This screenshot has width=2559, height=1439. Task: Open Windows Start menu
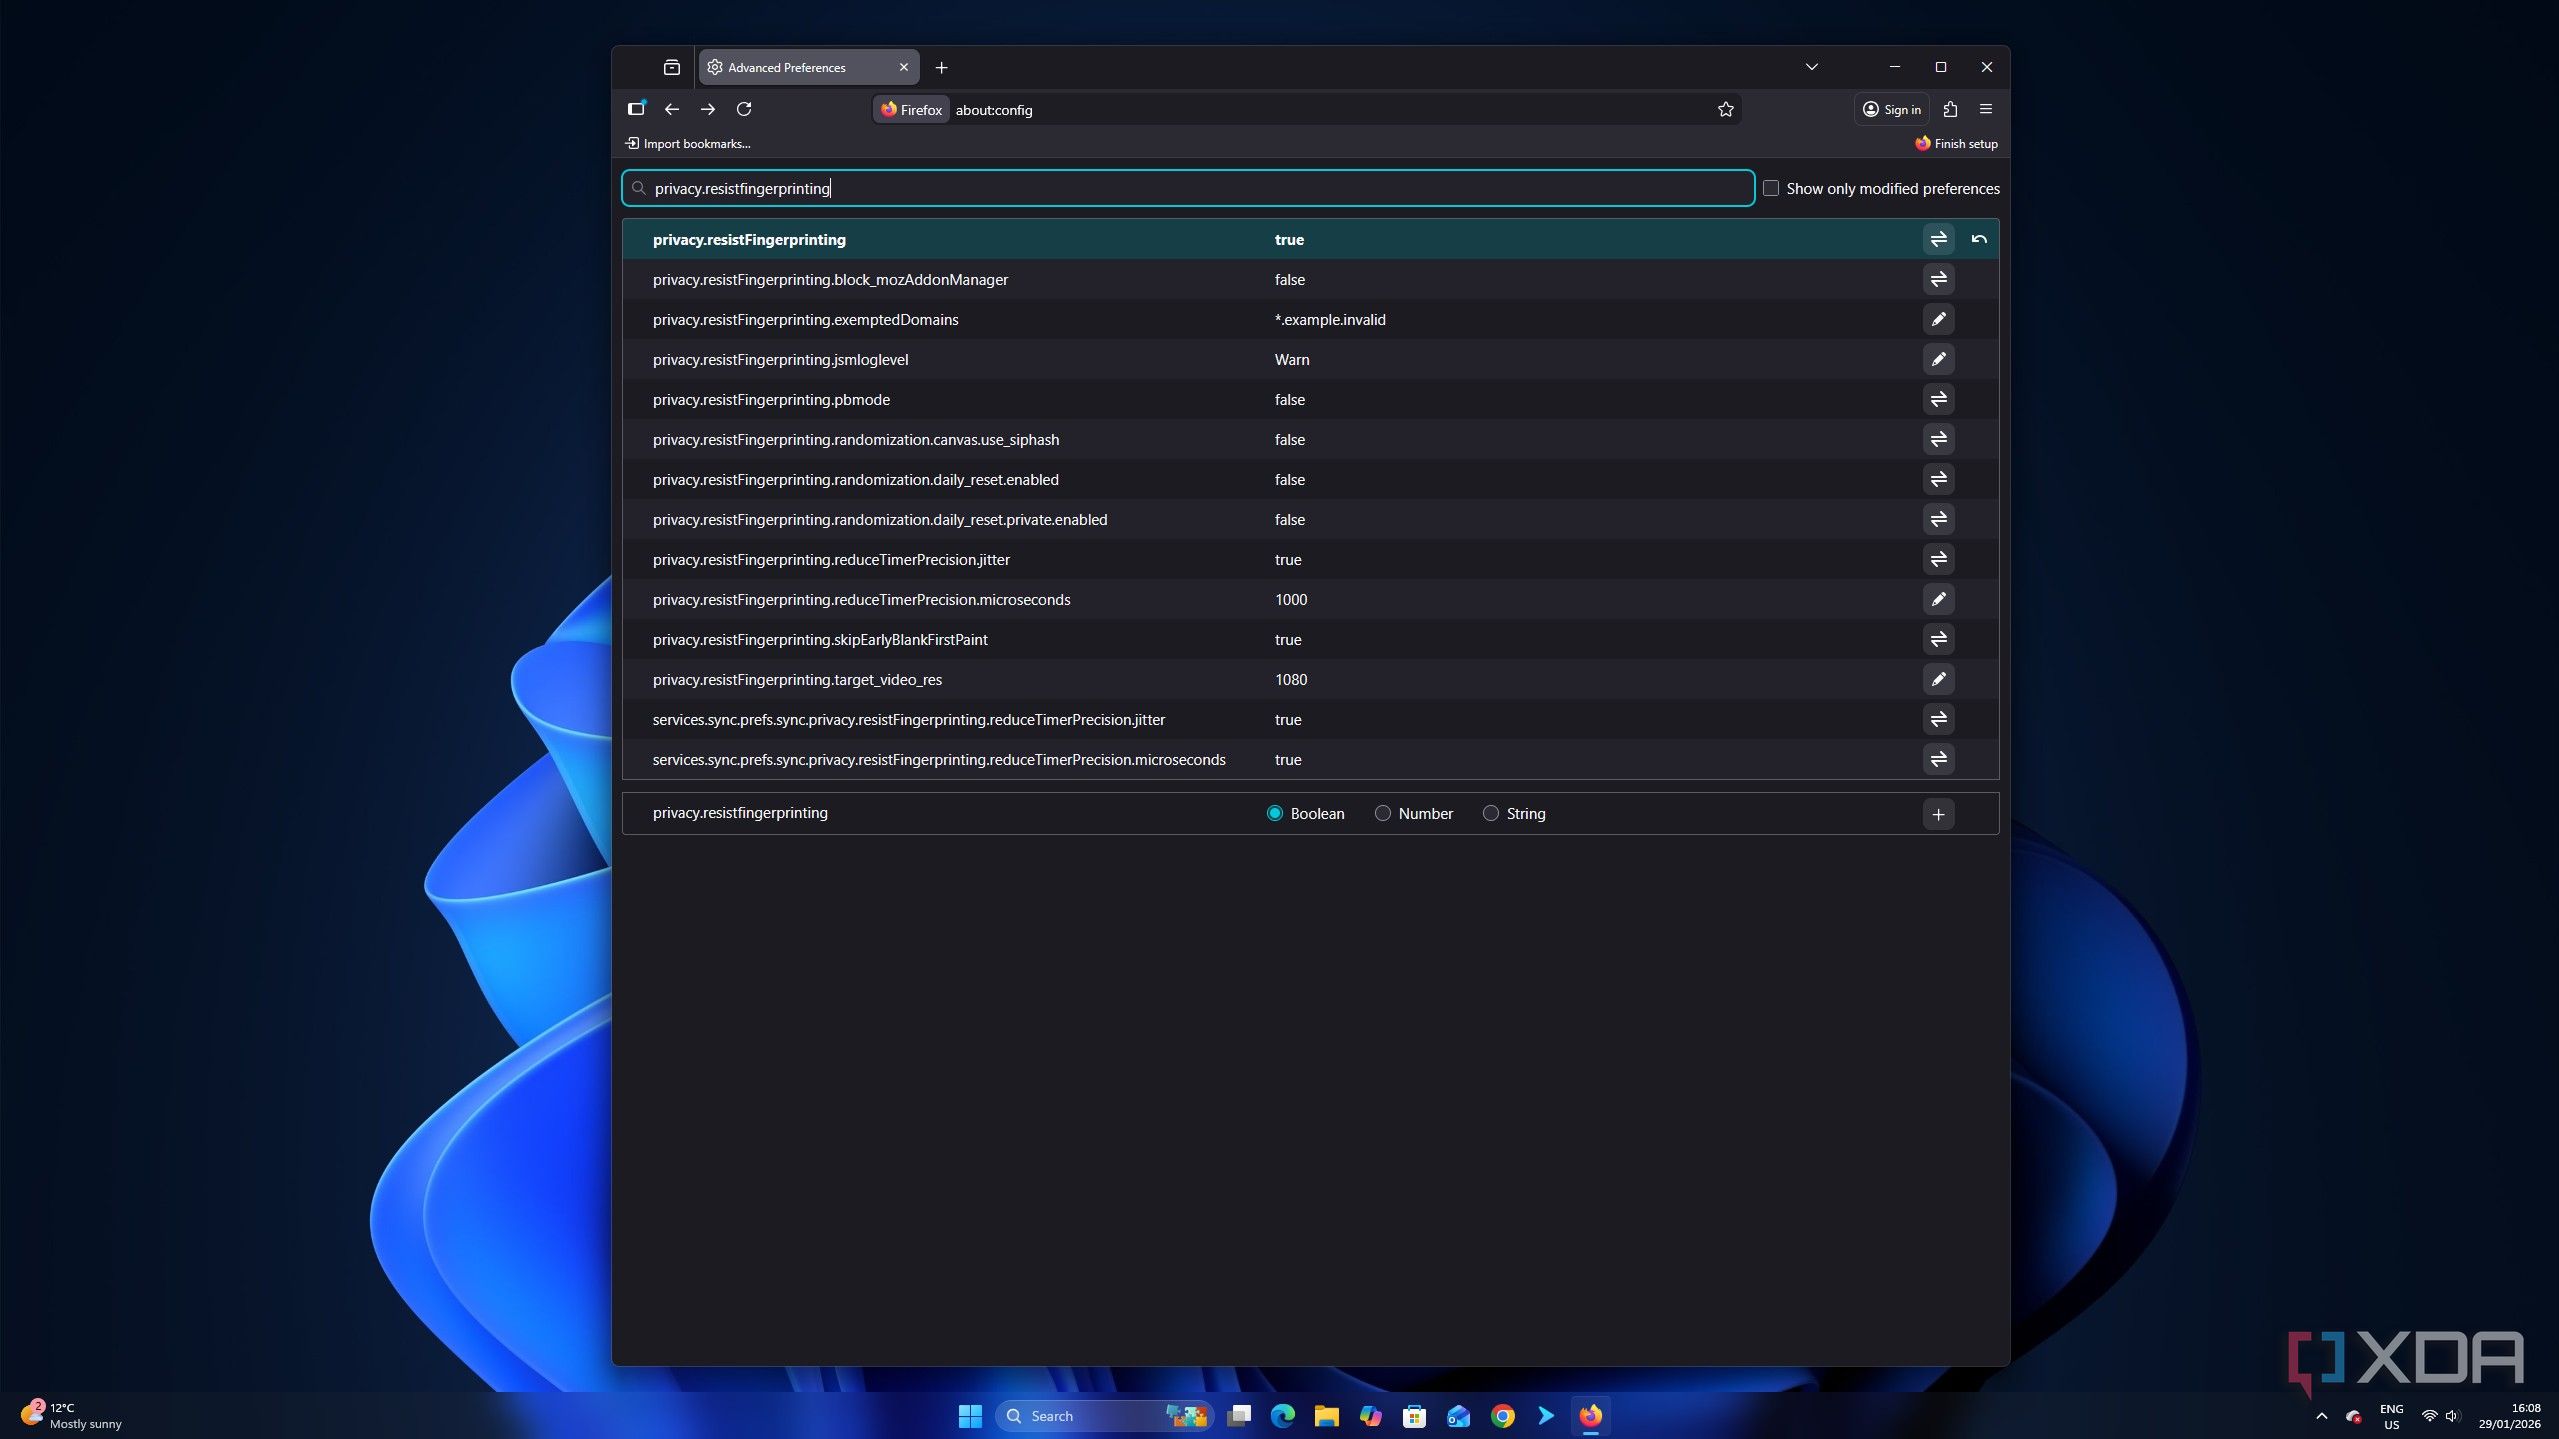[970, 1416]
